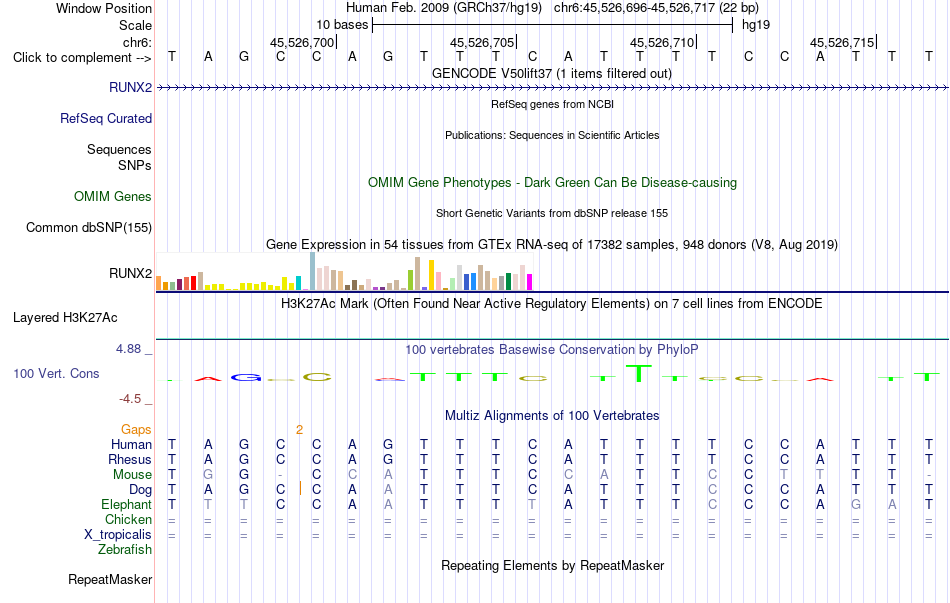Click 'Short Genetic Variants from dbSNP' title

(x=552, y=213)
